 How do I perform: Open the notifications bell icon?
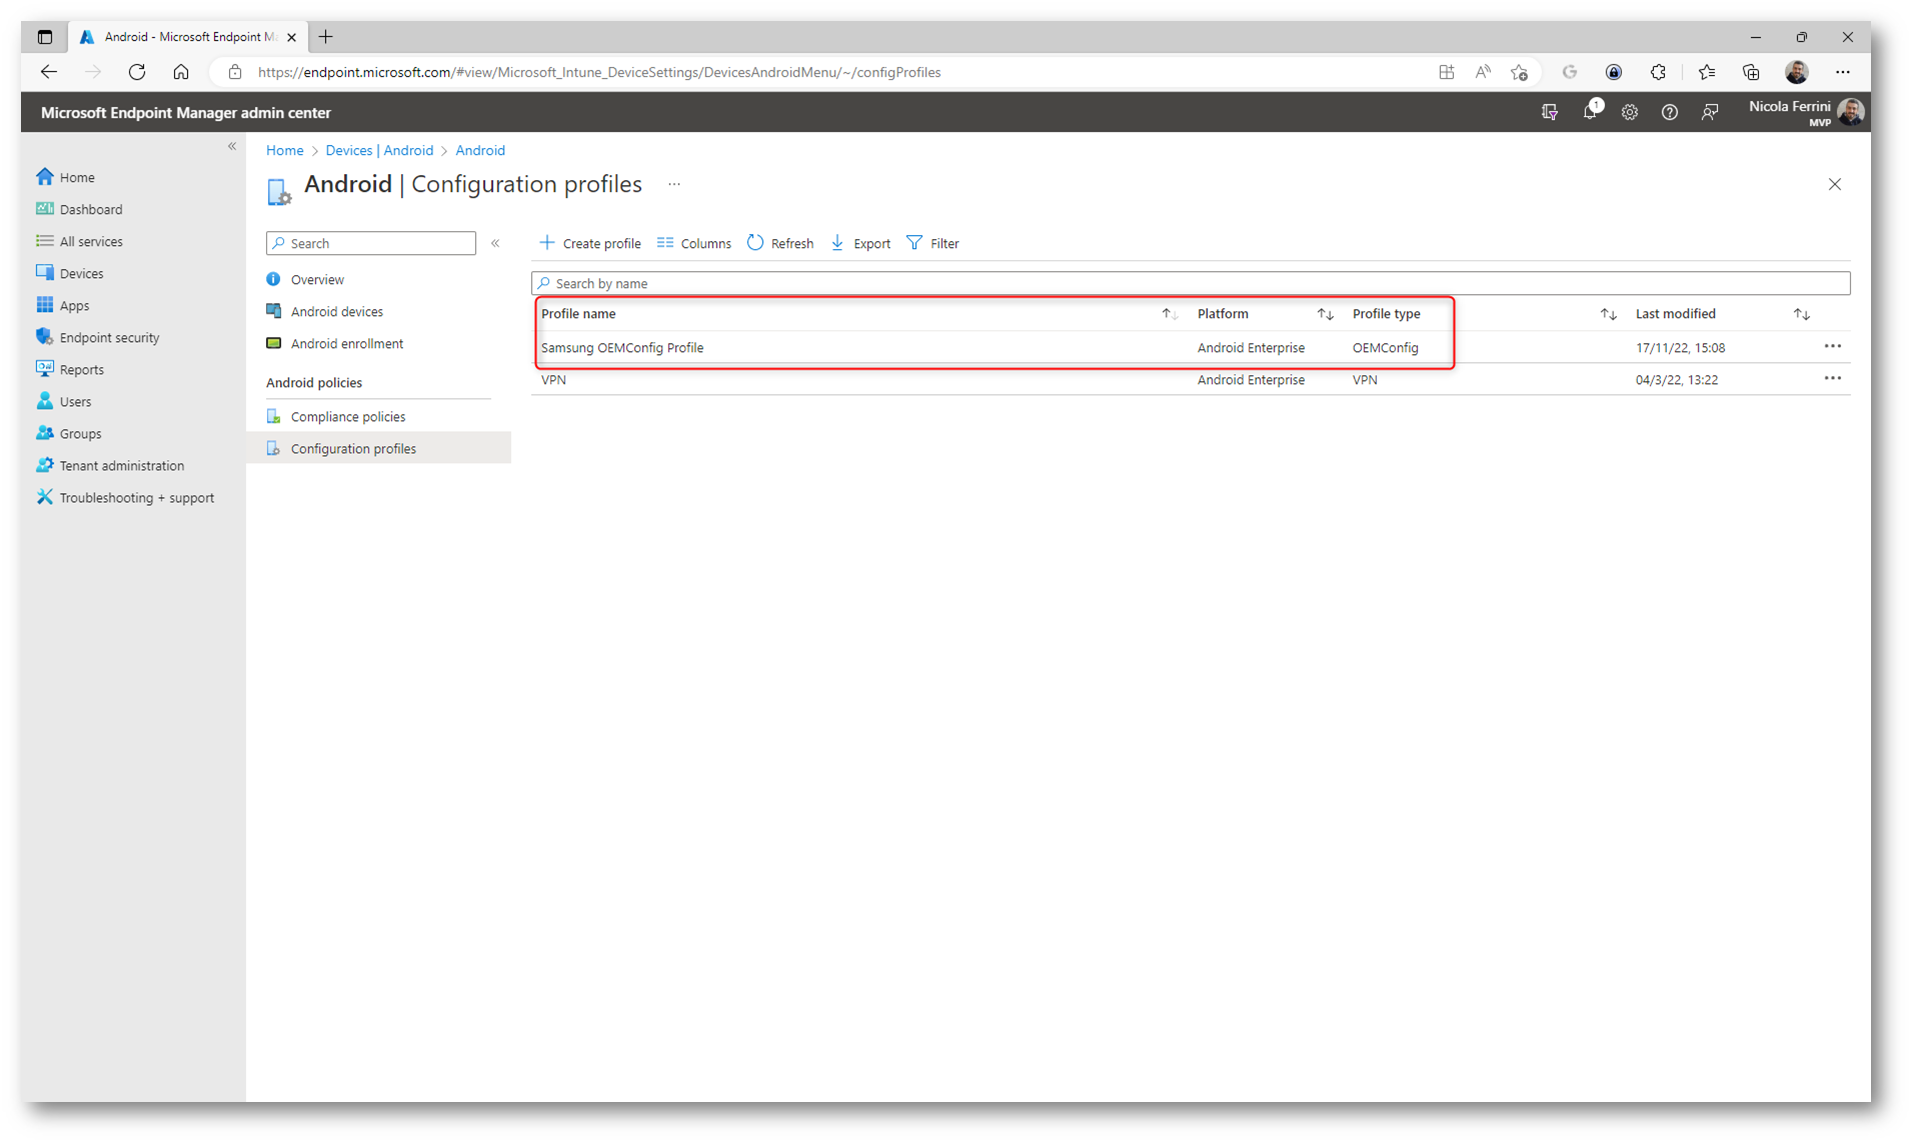tap(1590, 112)
